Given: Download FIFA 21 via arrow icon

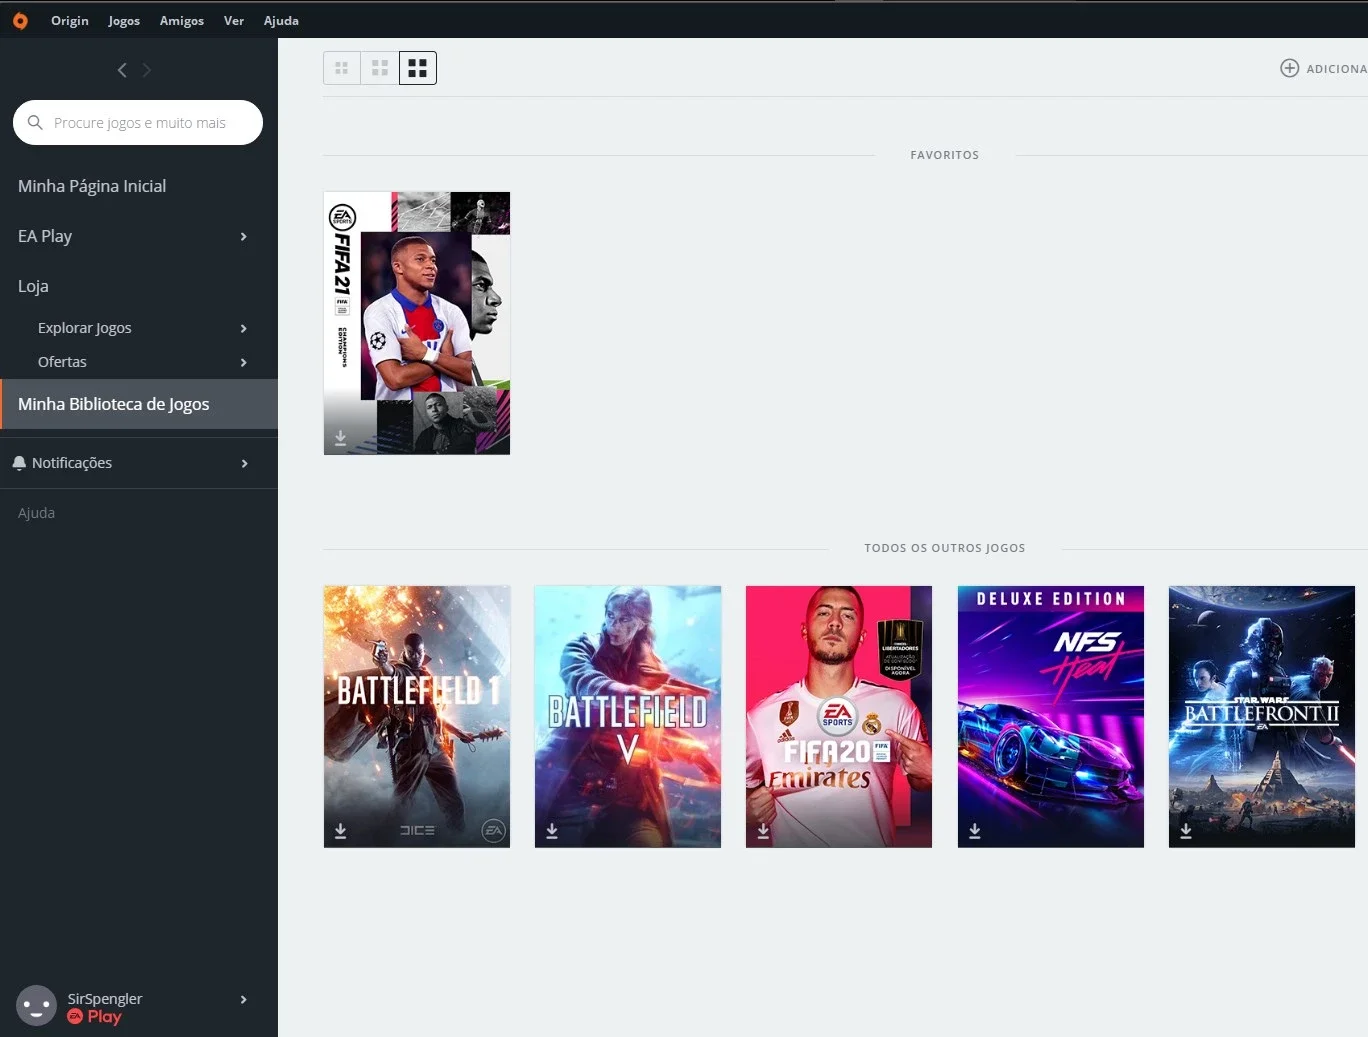Looking at the screenshot, I should pos(341,438).
